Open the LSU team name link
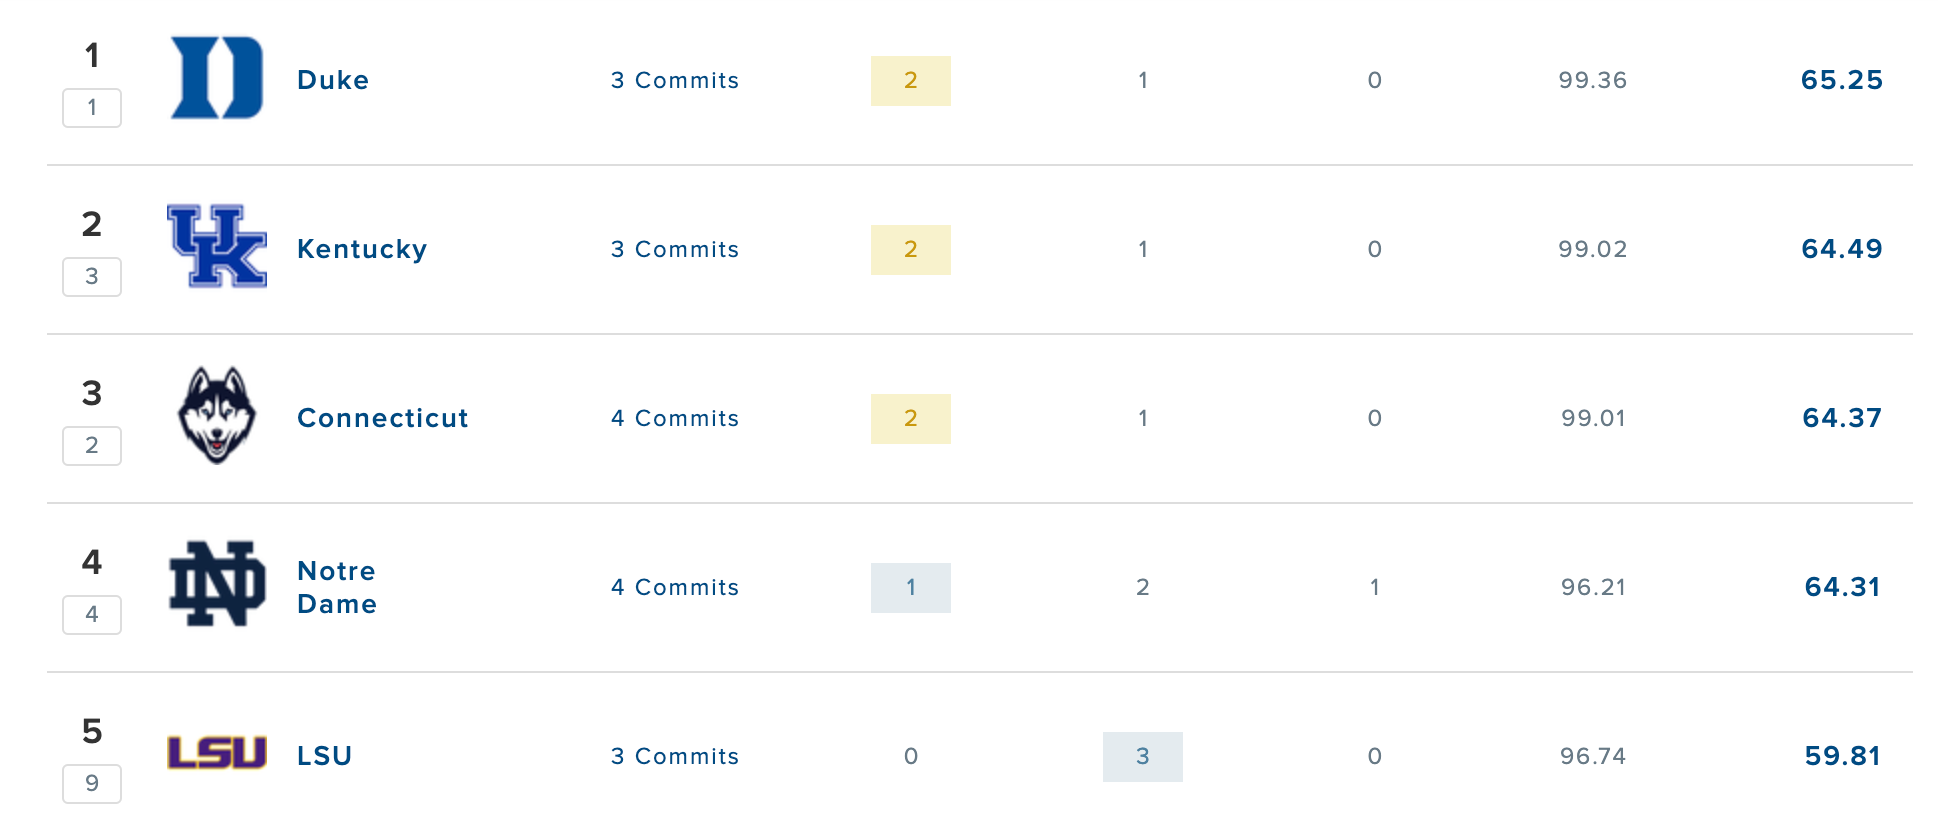Viewport: 1938px width, 830px height. [325, 756]
